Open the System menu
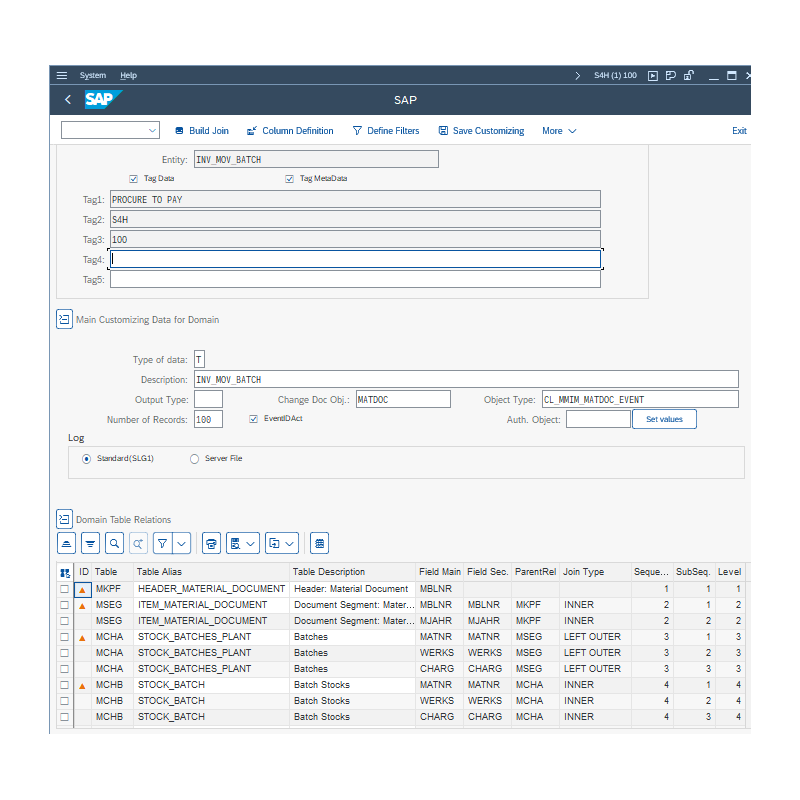The width and height of the screenshot is (800, 800). 92,75
